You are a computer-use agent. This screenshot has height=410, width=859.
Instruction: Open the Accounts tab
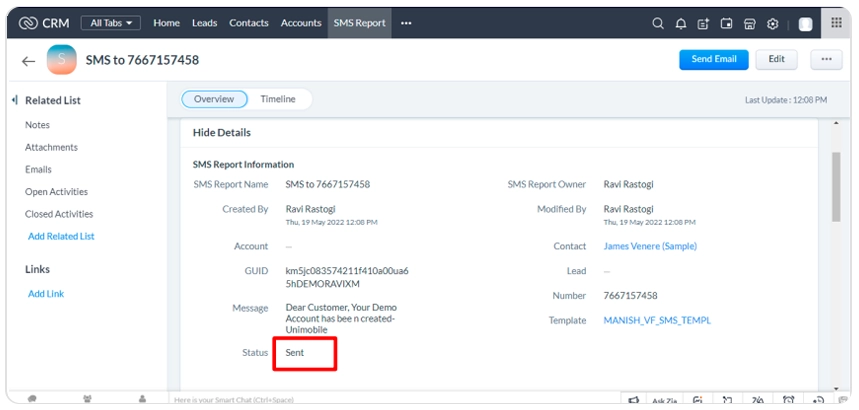(301, 23)
